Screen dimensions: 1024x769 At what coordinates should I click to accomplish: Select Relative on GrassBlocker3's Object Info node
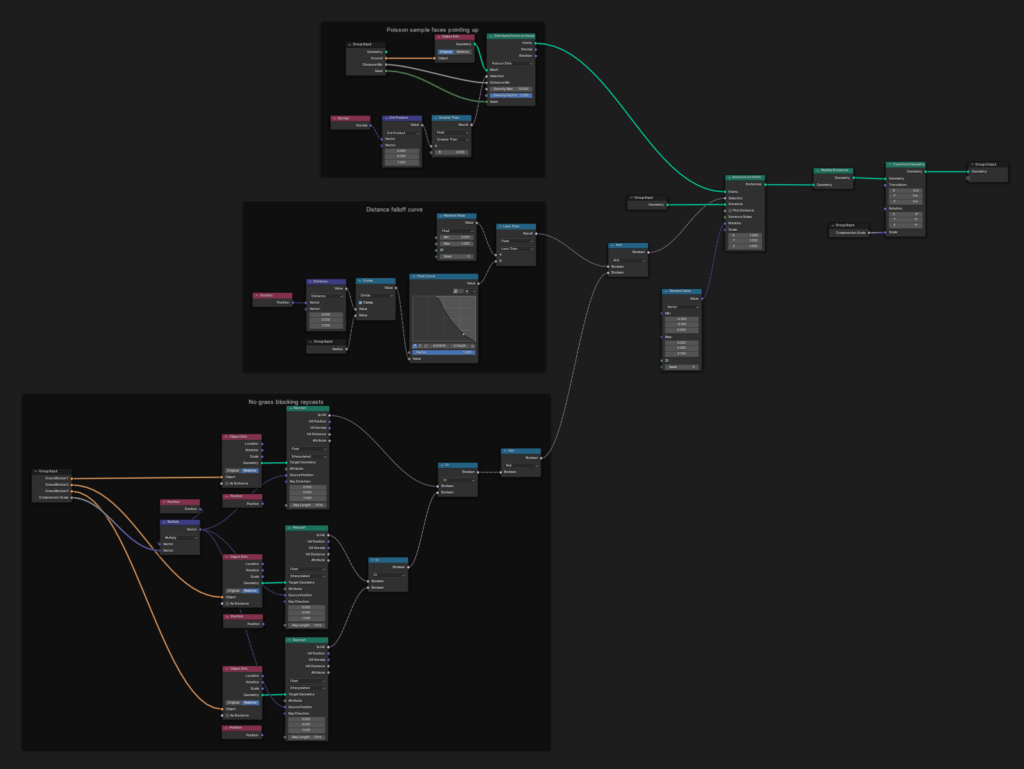click(x=250, y=702)
